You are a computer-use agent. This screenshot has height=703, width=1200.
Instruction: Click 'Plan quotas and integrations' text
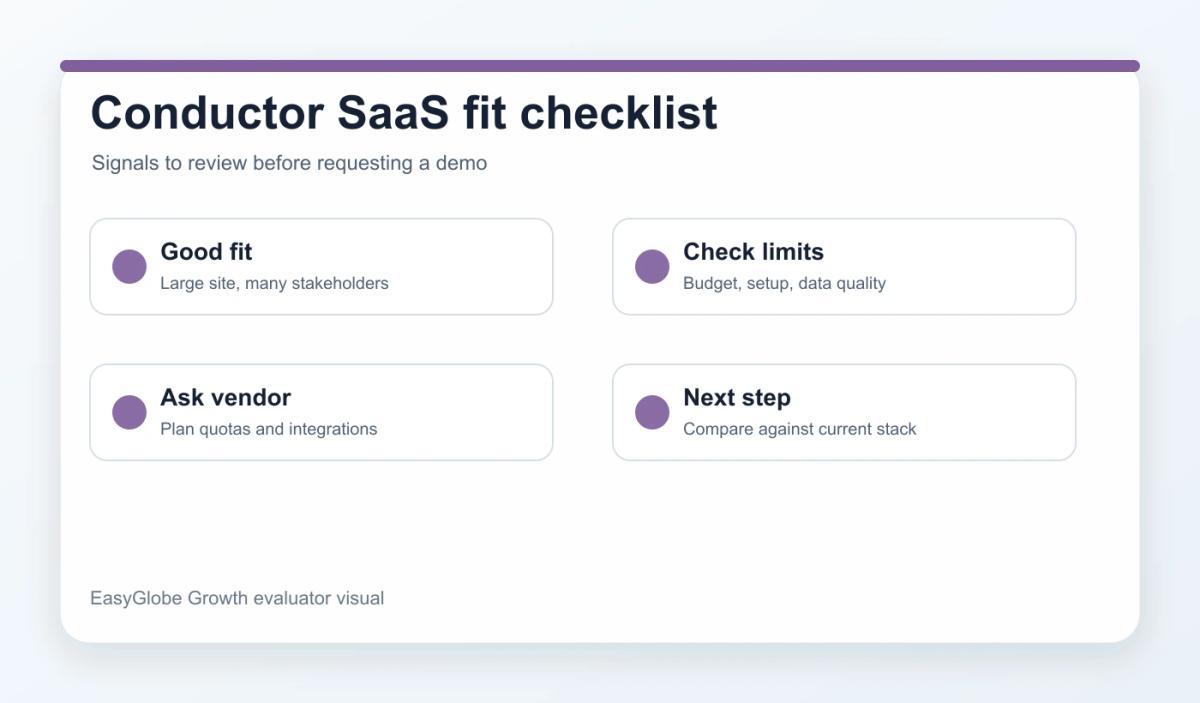(268, 429)
